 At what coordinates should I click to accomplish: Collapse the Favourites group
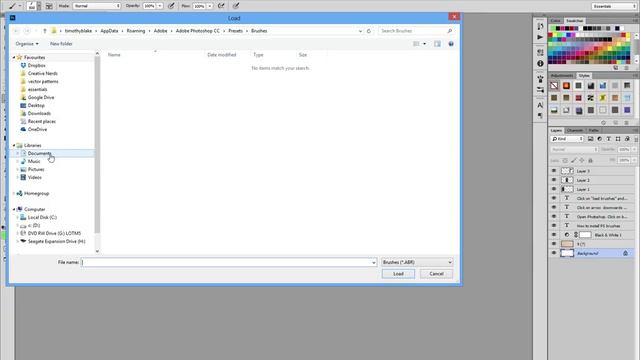(x=14, y=58)
